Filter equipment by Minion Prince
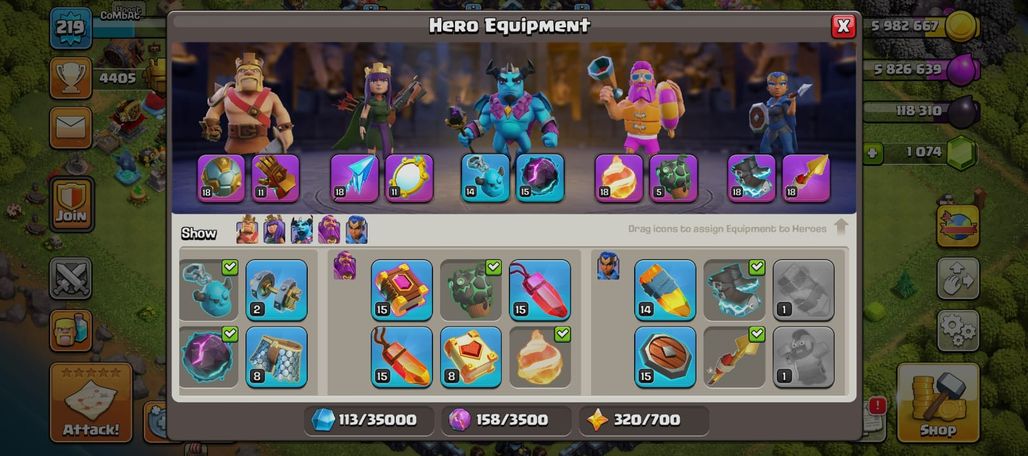The height and width of the screenshot is (456, 1028). [x=302, y=230]
